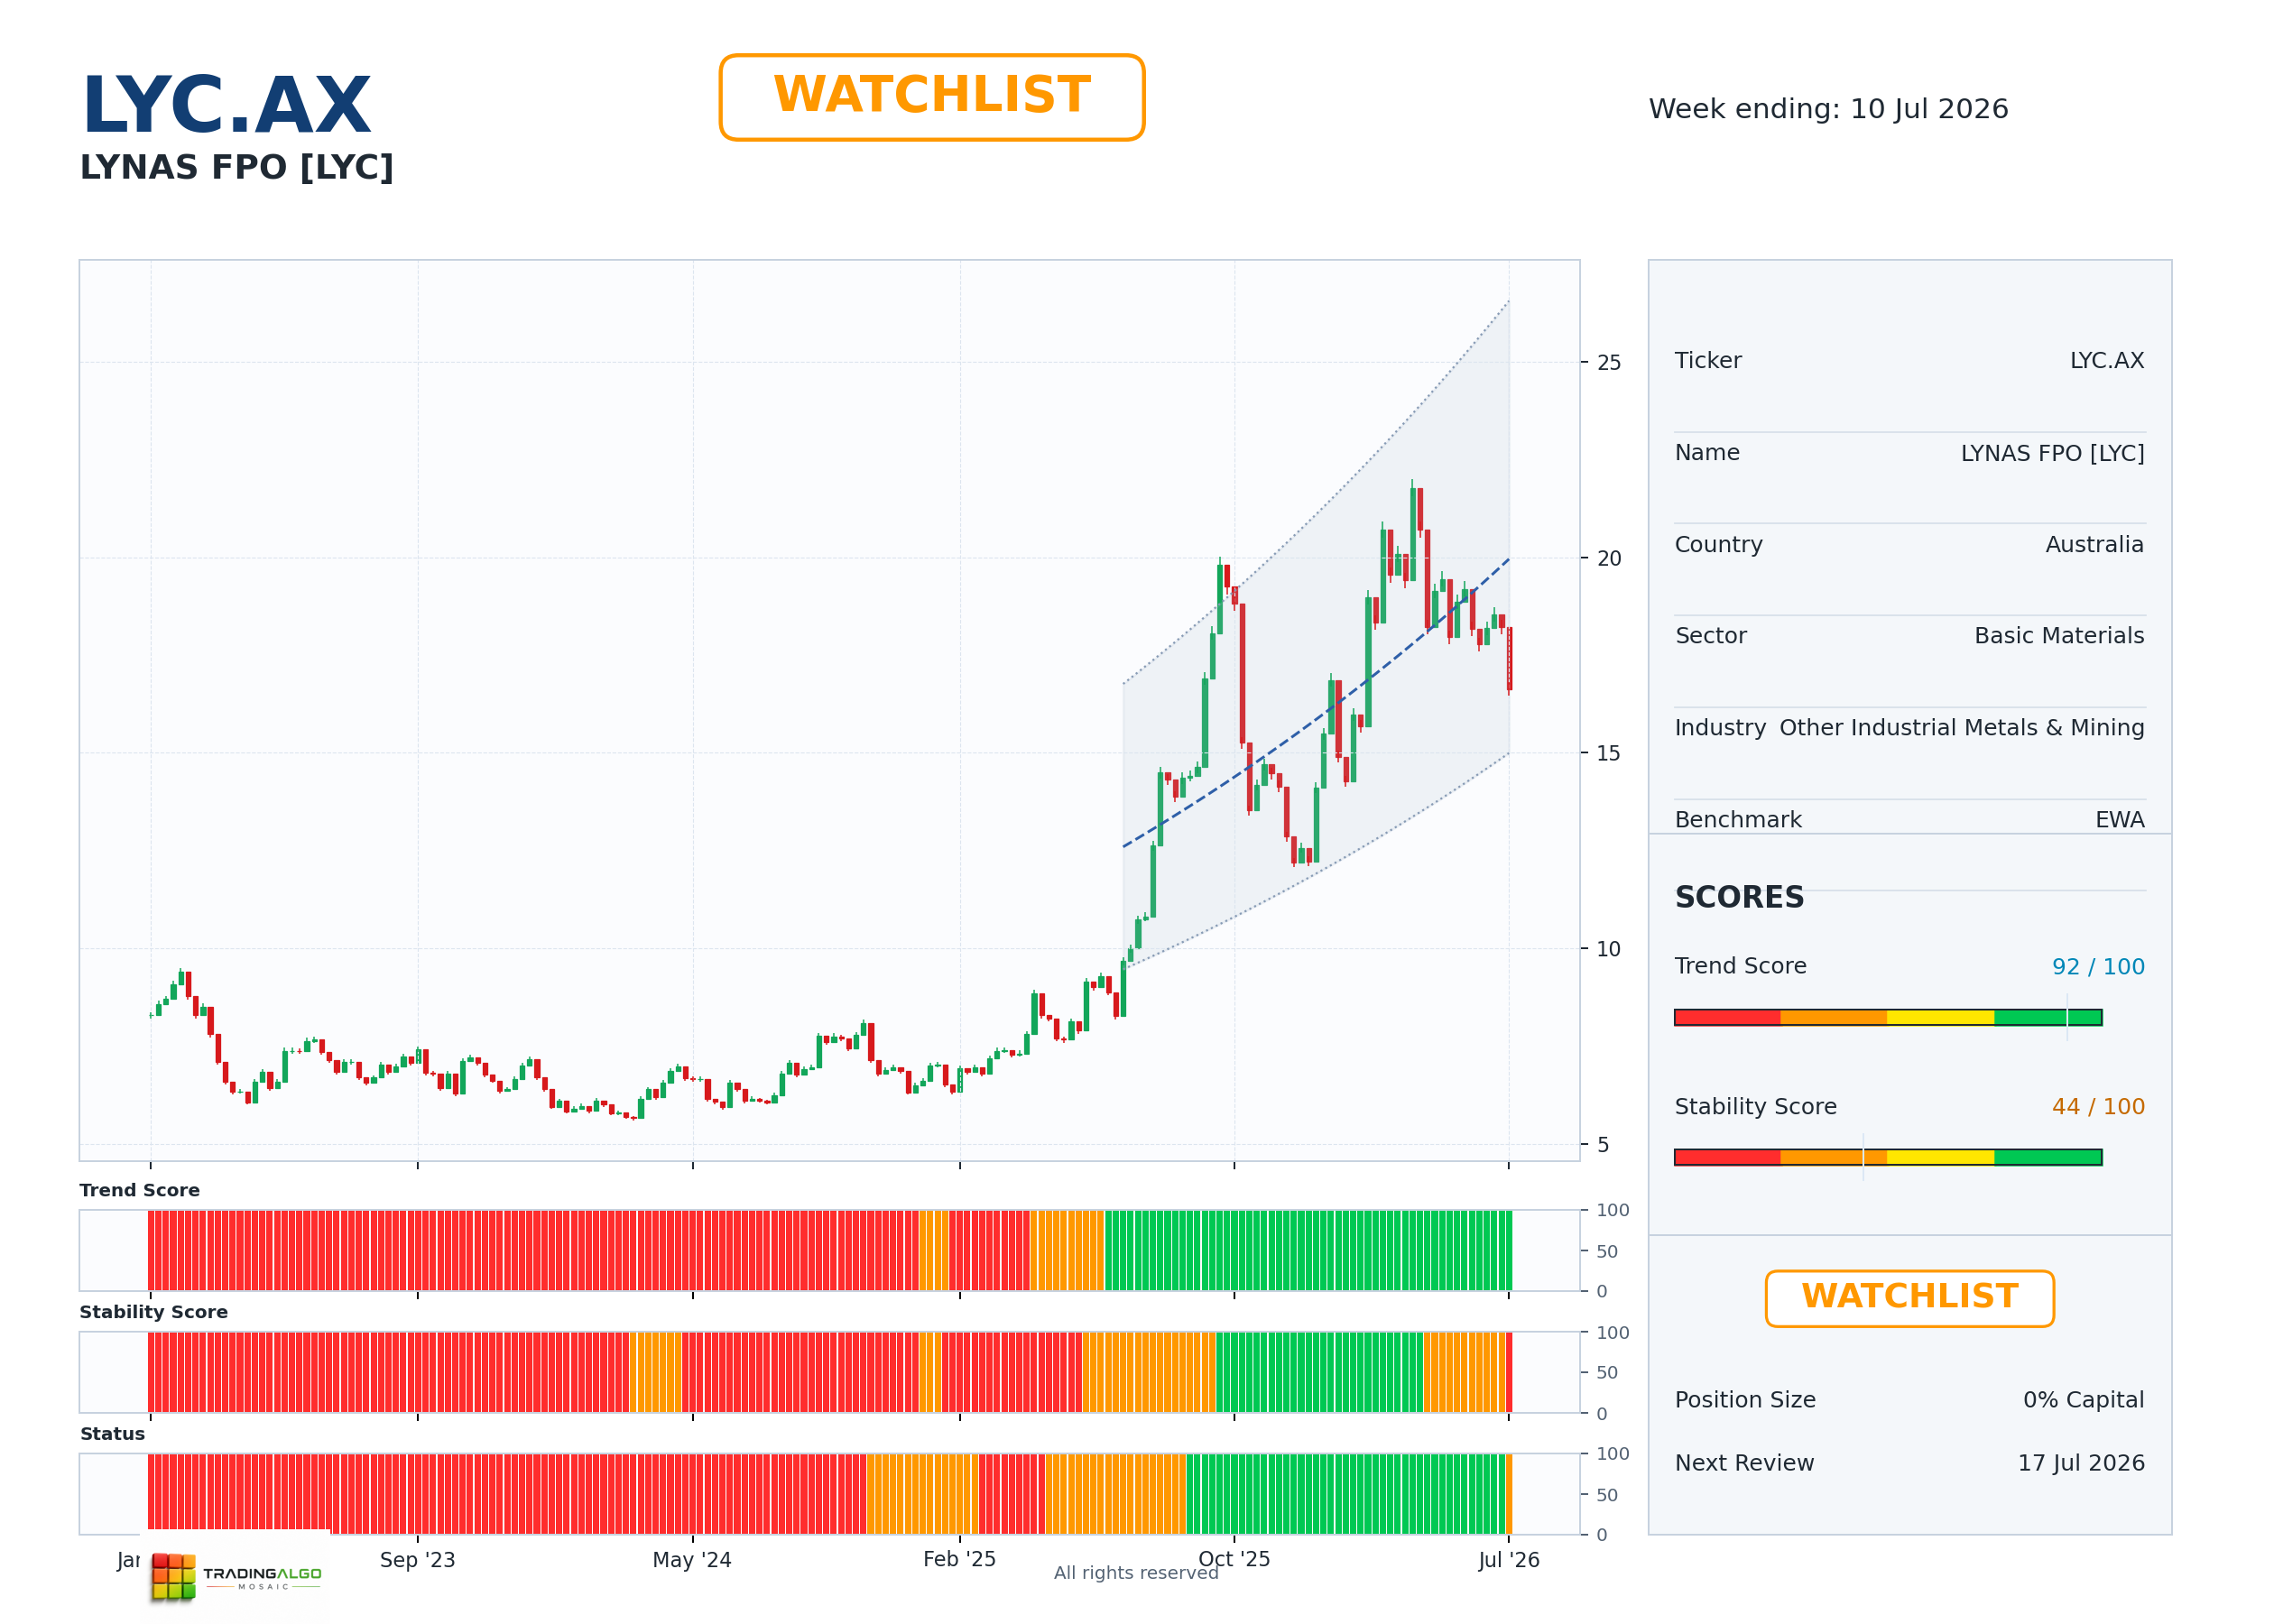Click the Trend Score gauge bar

click(1887, 1017)
